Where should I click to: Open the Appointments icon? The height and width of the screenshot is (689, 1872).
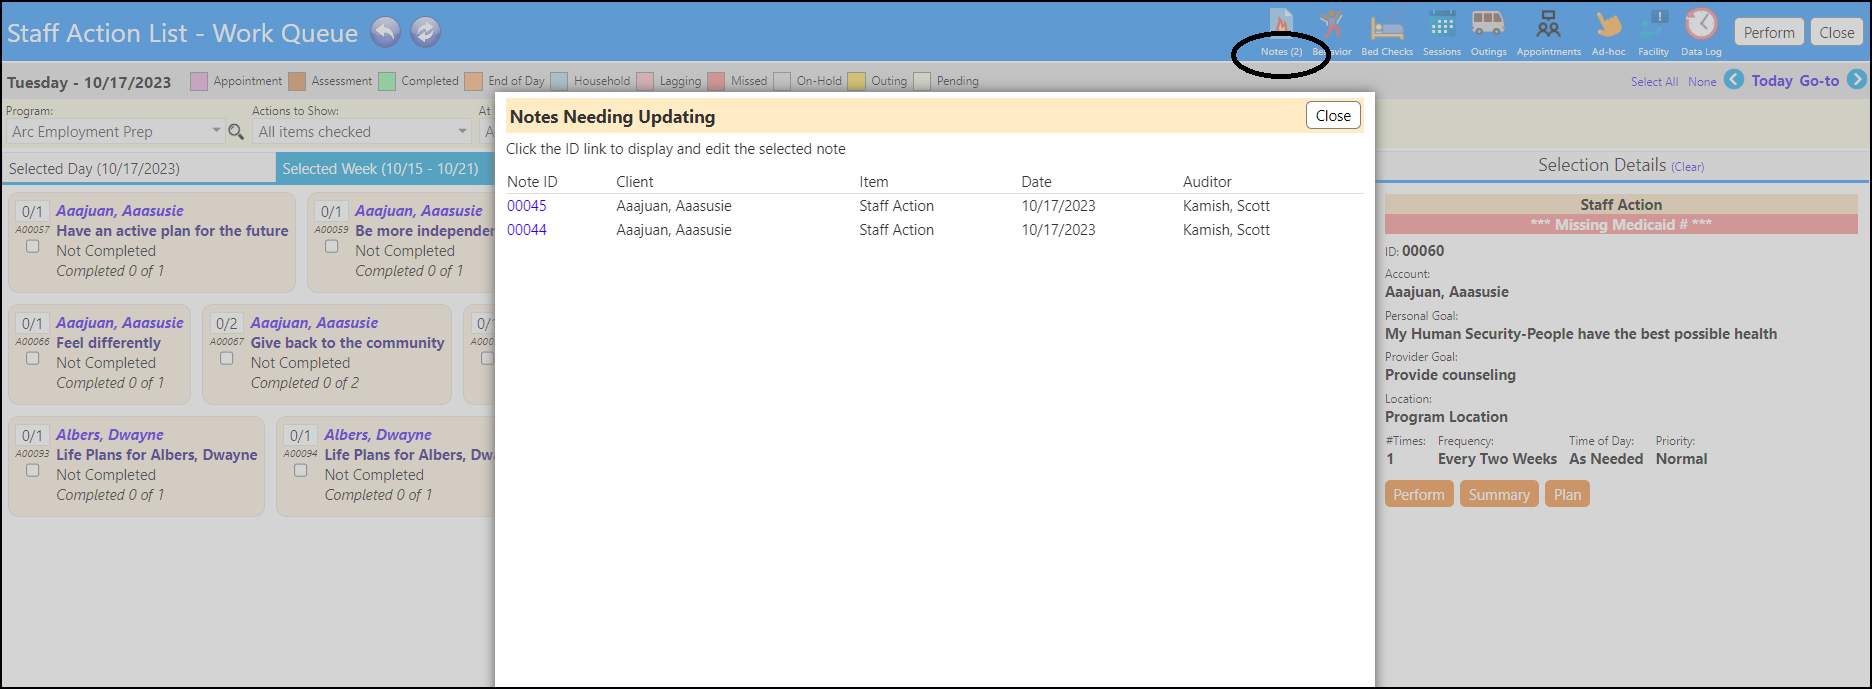pos(1549,33)
